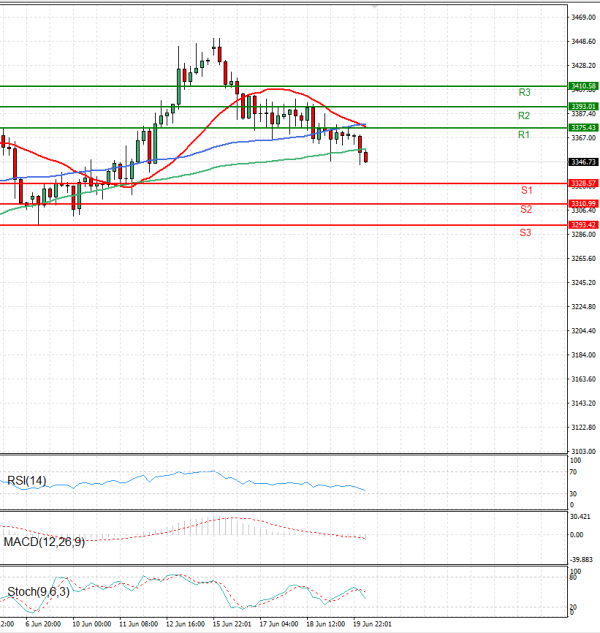Image resolution: width=600 pixels, height=633 pixels.
Task: Click the R2 resistance label
Action: click(x=524, y=116)
